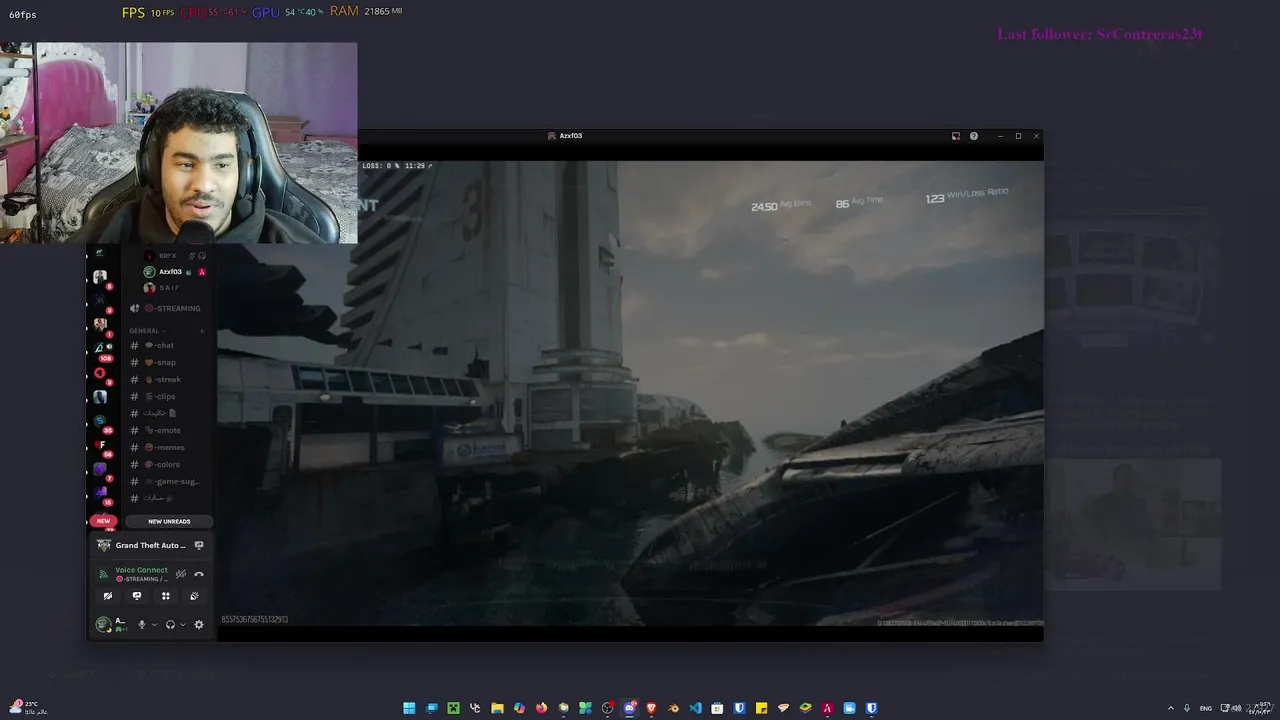The width and height of the screenshot is (1280, 720).
Task: Disconnect from the voice channel
Action: (199, 574)
